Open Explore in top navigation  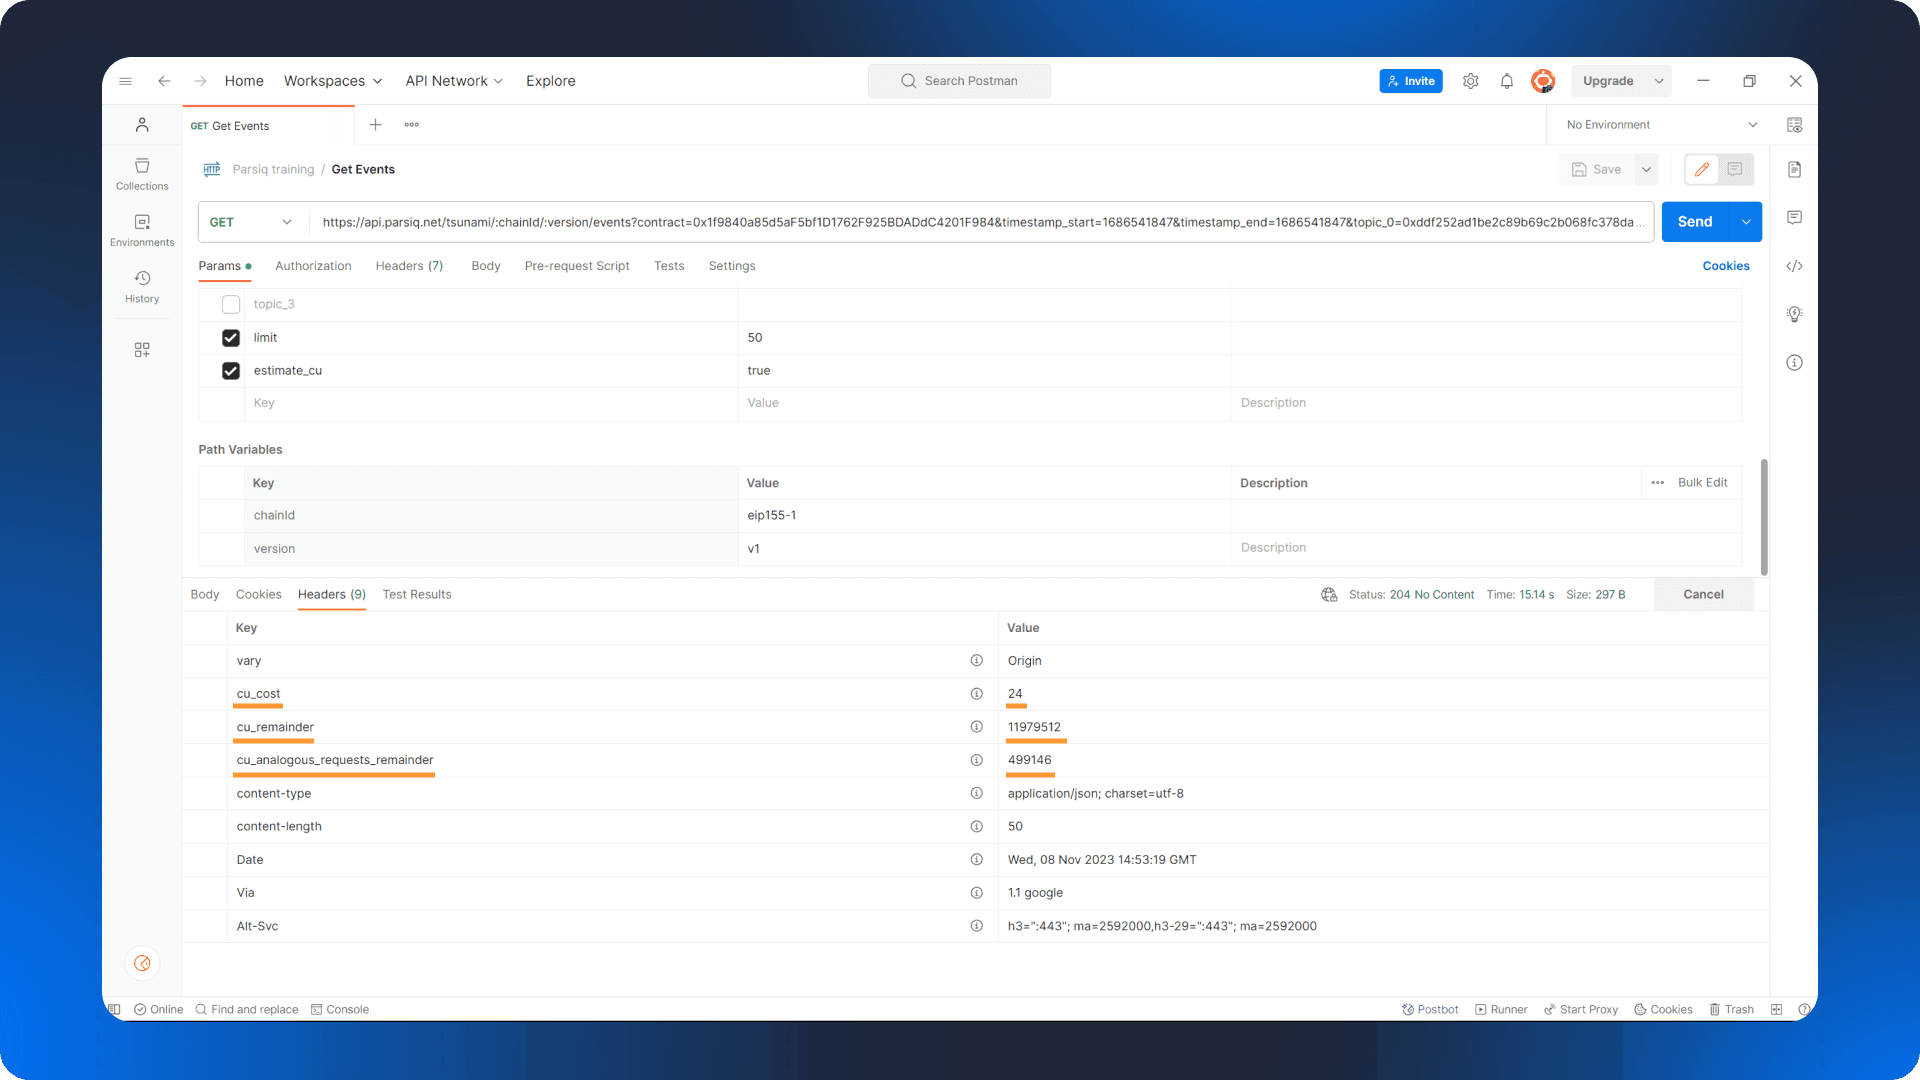click(551, 81)
